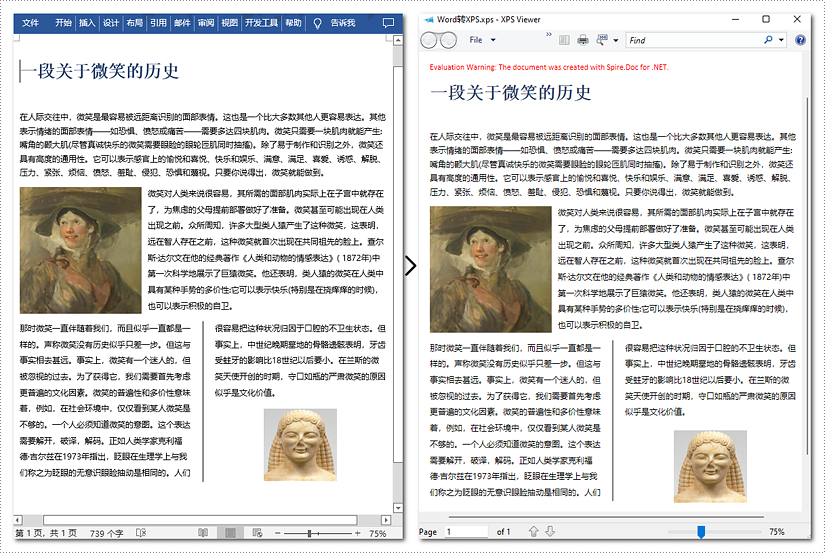Select the stone sculpture image in Word

[300, 445]
